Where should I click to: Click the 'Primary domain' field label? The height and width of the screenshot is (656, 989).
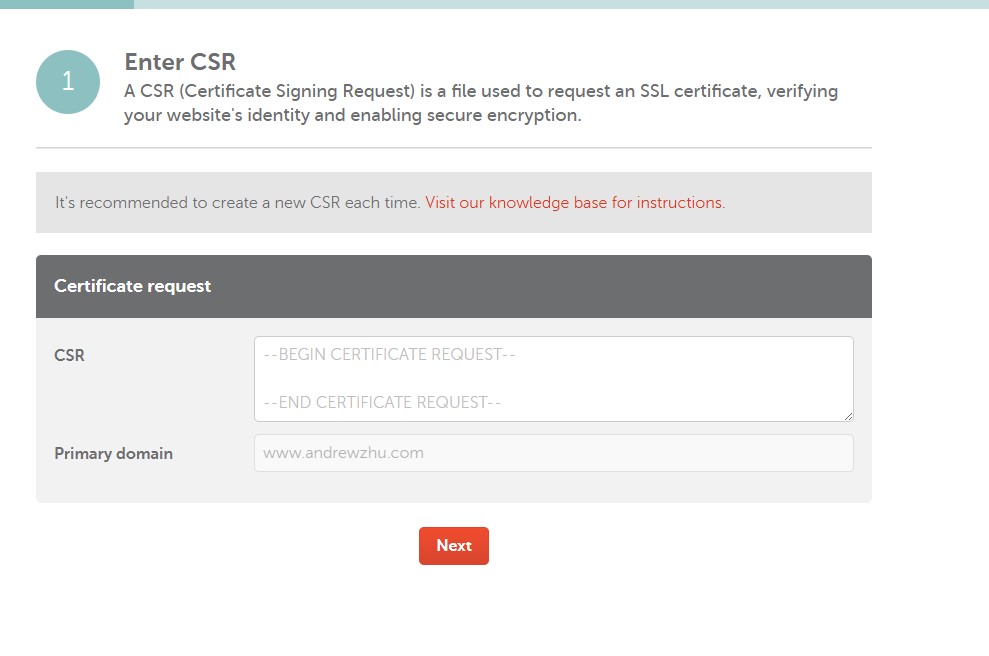[x=113, y=453]
